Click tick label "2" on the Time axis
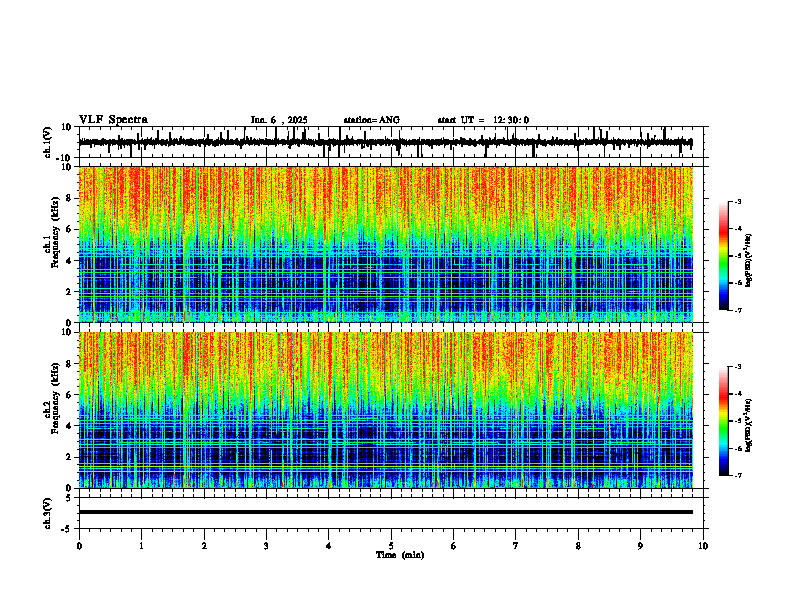 pyautogui.click(x=204, y=546)
